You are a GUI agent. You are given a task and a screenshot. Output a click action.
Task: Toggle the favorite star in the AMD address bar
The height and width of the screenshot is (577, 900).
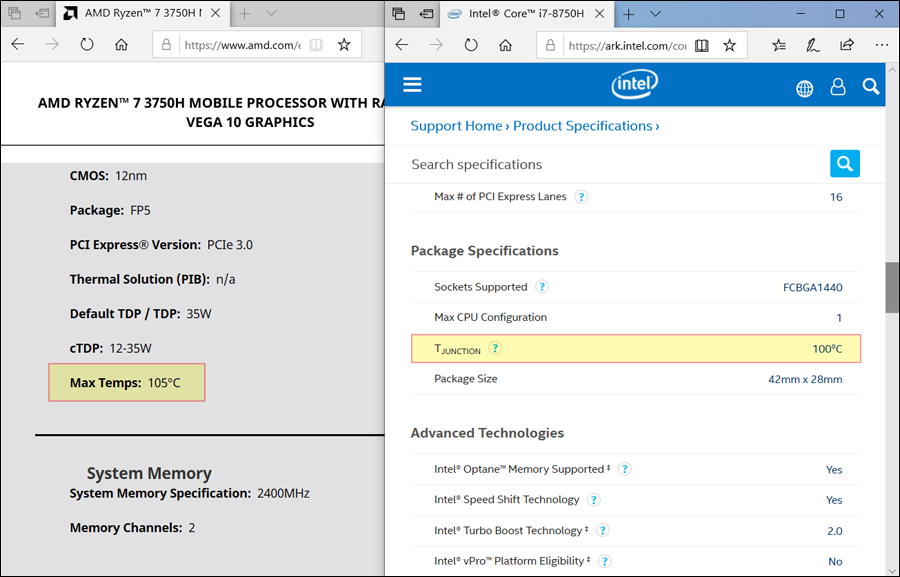pyautogui.click(x=344, y=45)
